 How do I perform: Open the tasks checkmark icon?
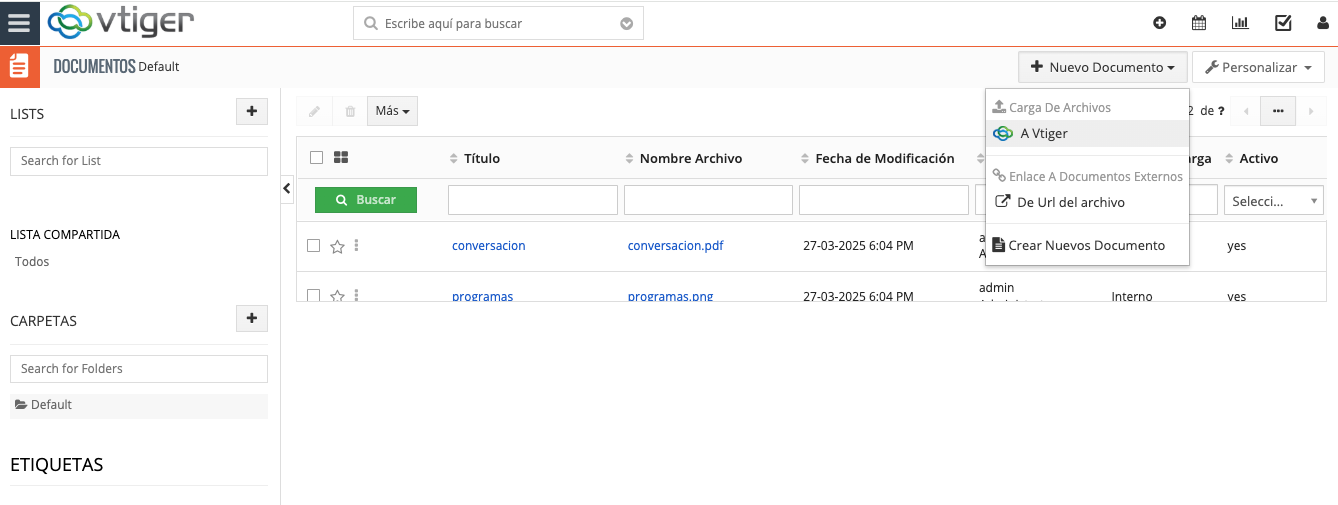pos(1282,23)
